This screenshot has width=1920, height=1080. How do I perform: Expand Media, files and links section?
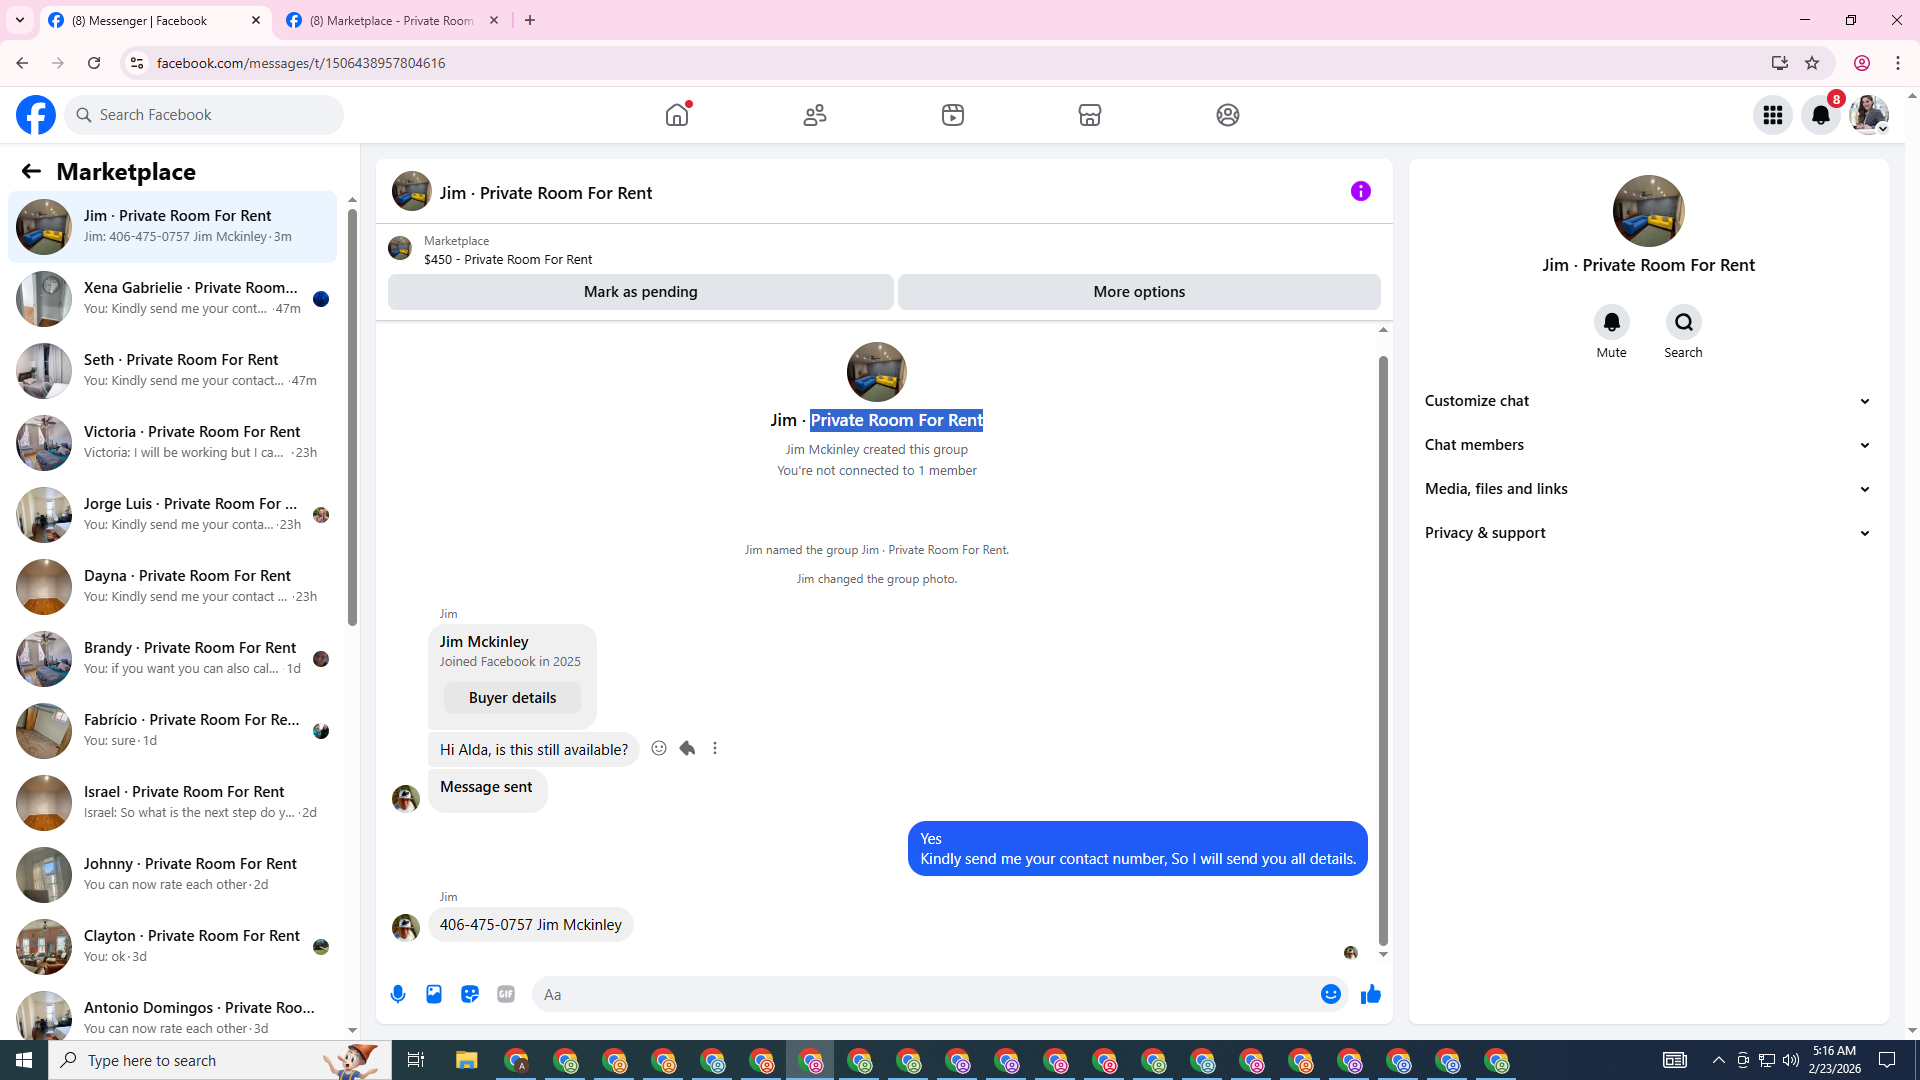[x=1648, y=489]
